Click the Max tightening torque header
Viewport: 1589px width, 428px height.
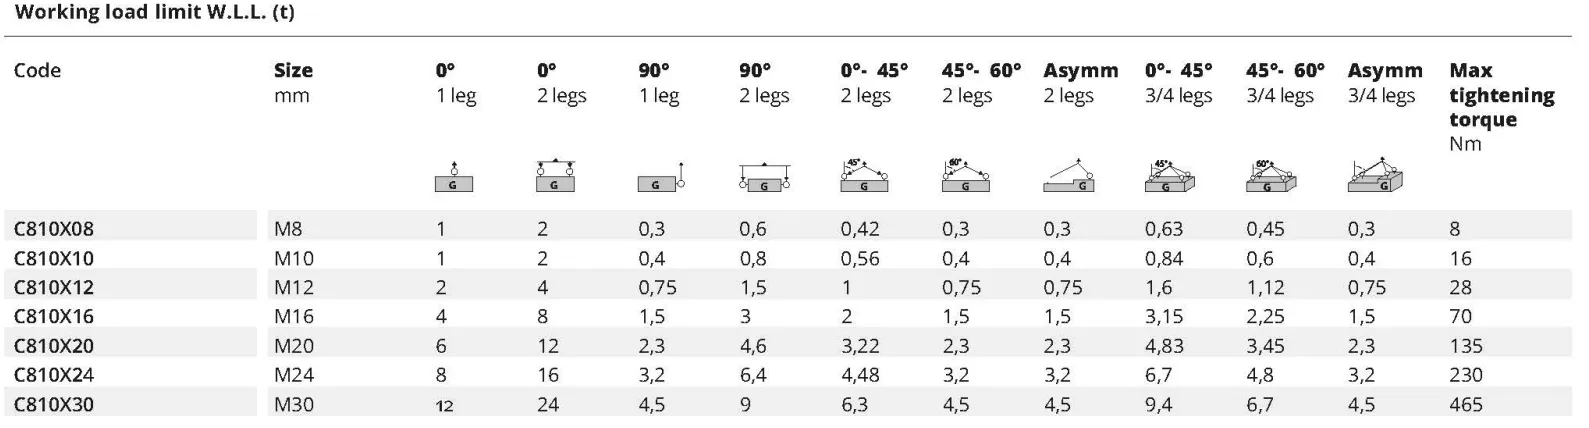tap(1502, 95)
